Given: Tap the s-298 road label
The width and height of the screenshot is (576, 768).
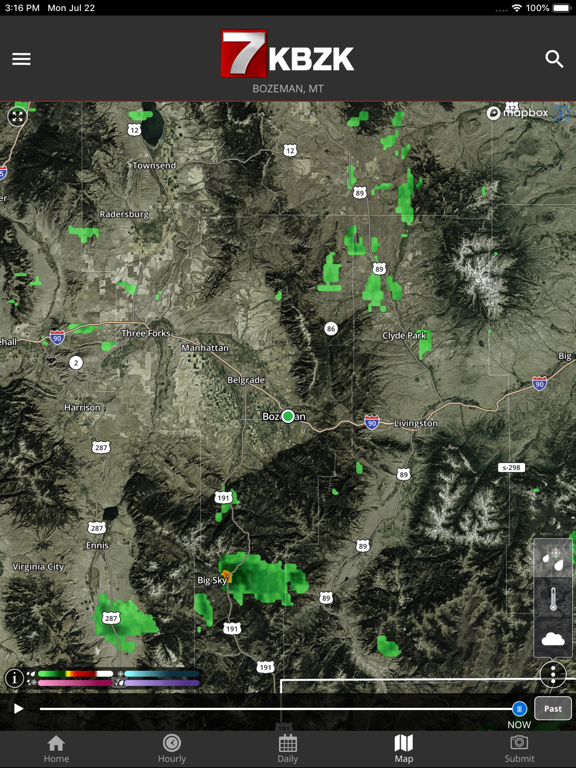Looking at the screenshot, I should click(x=511, y=468).
